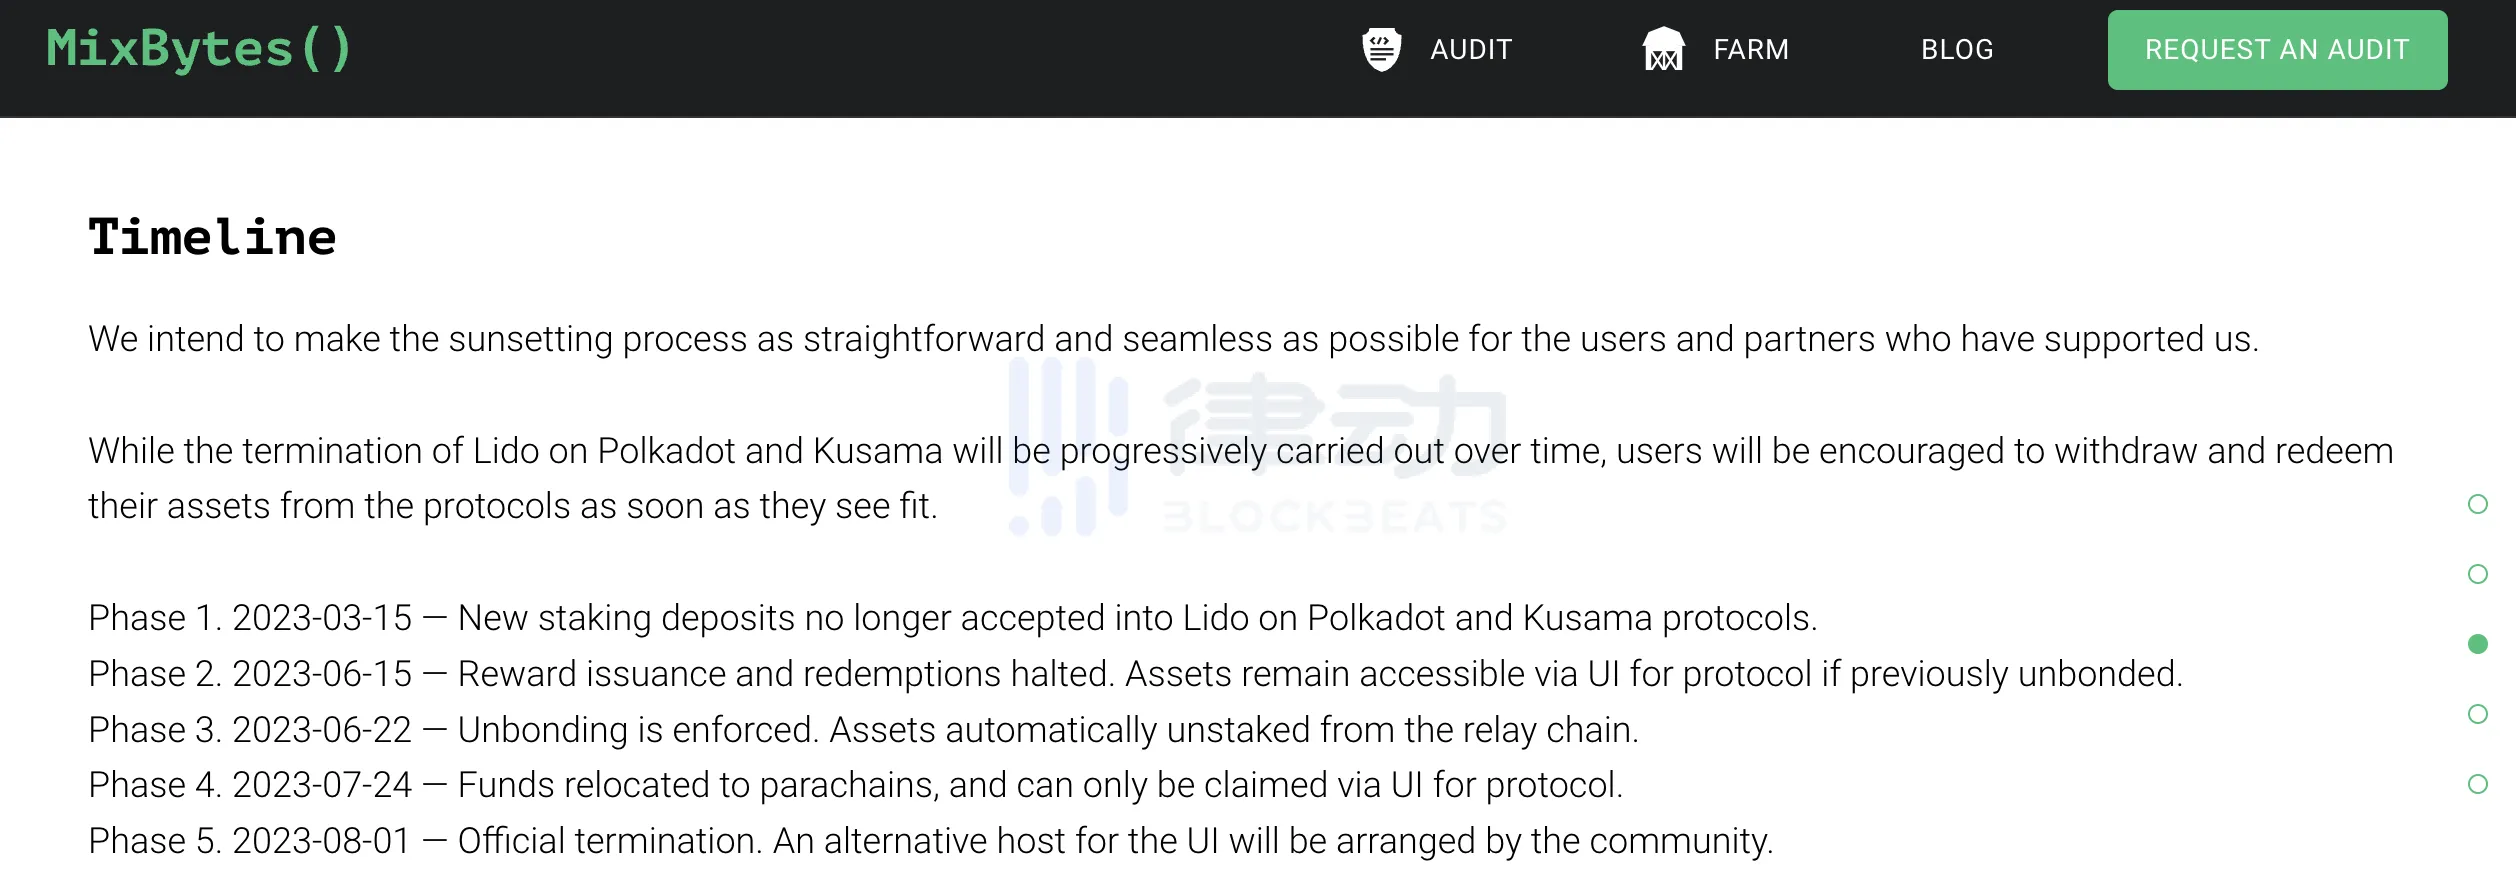Go to the BLOG page
This screenshot has height=894, width=2516.
(x=1956, y=49)
